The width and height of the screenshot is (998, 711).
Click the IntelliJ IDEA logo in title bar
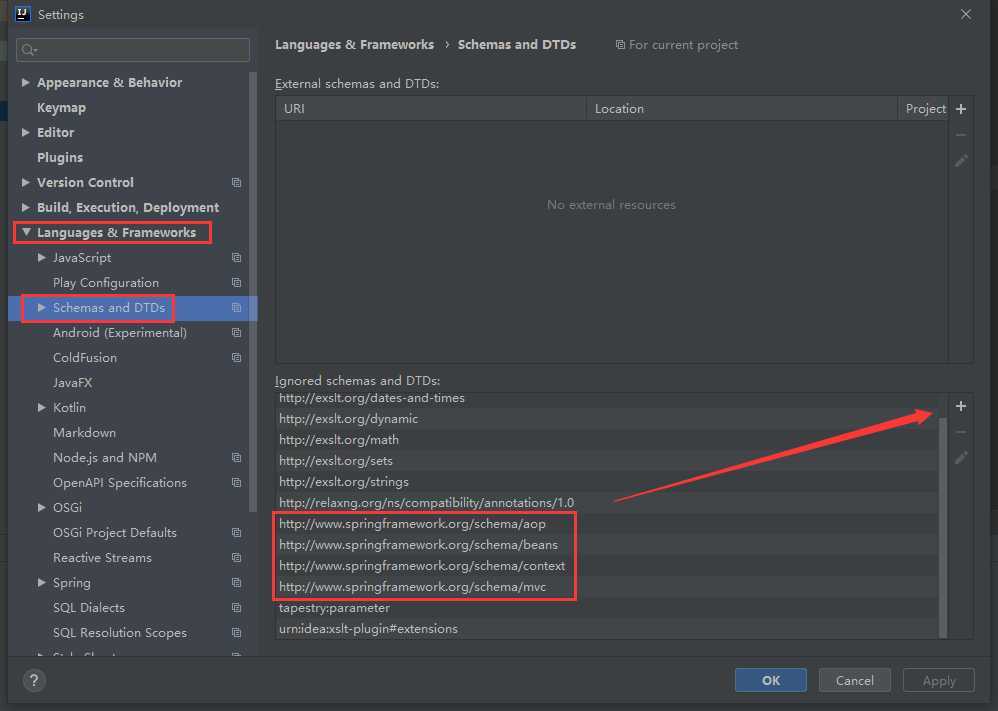[x=22, y=14]
